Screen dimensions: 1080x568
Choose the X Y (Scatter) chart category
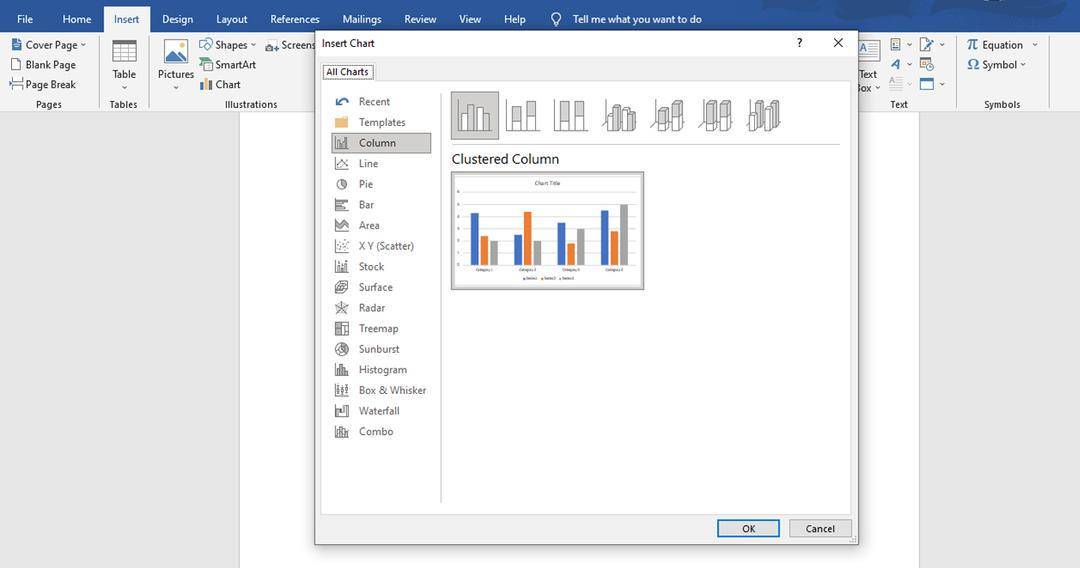pos(381,246)
